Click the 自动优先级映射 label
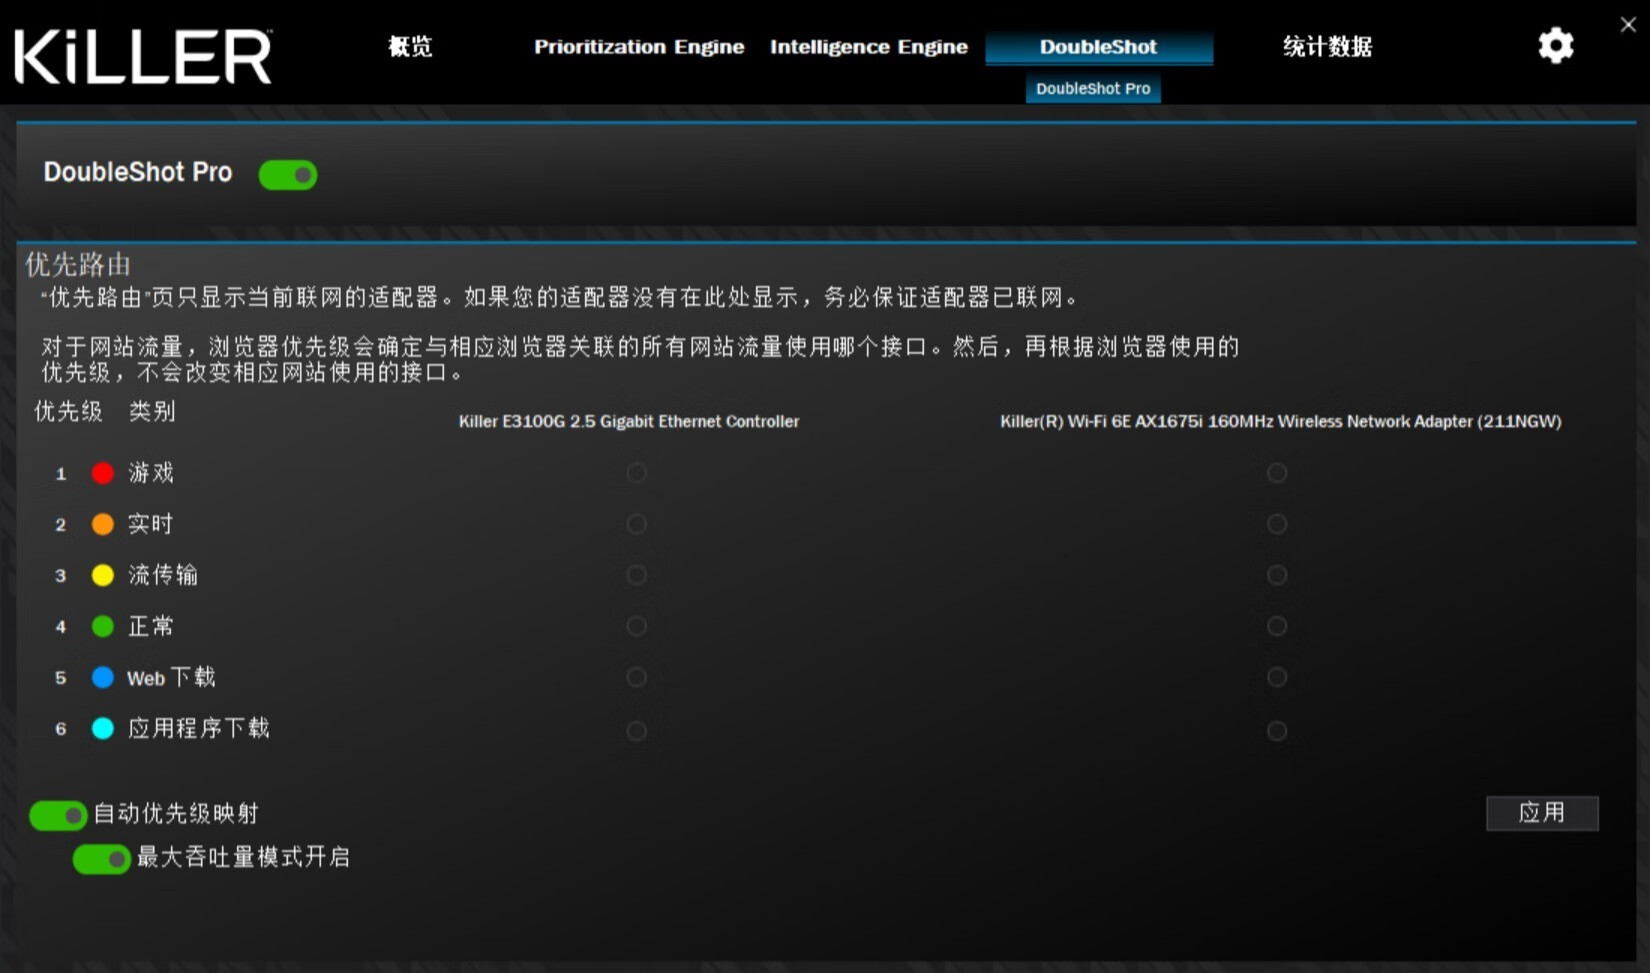Viewport: 1650px width, 973px height. pos(176,814)
